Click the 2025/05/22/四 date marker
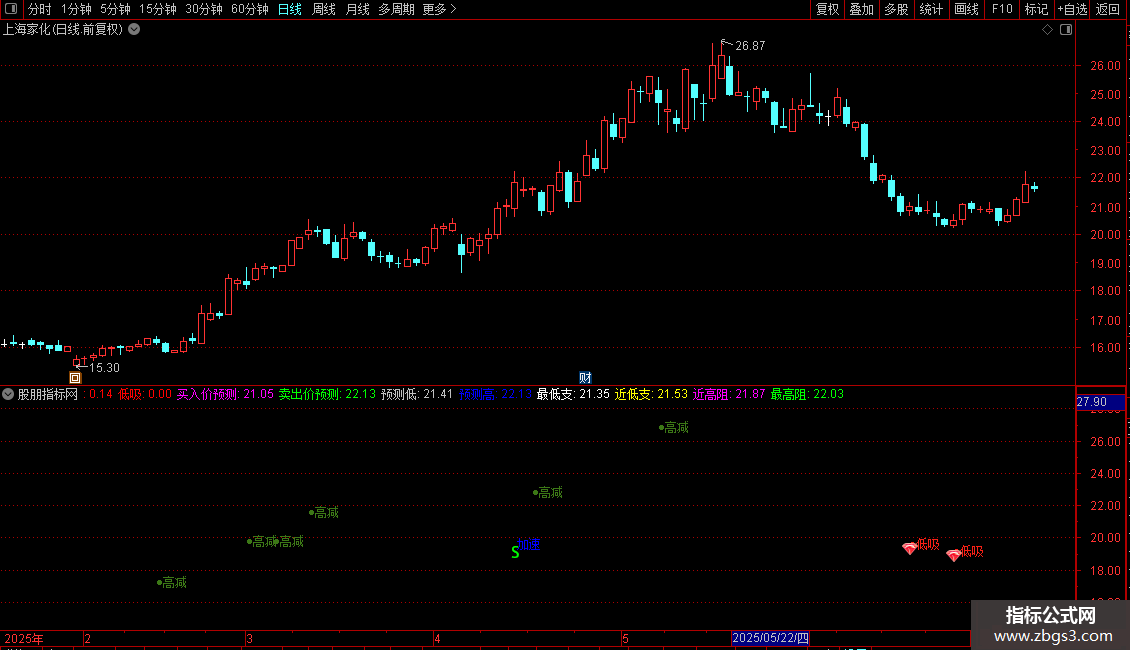1130x650 pixels. (770, 638)
